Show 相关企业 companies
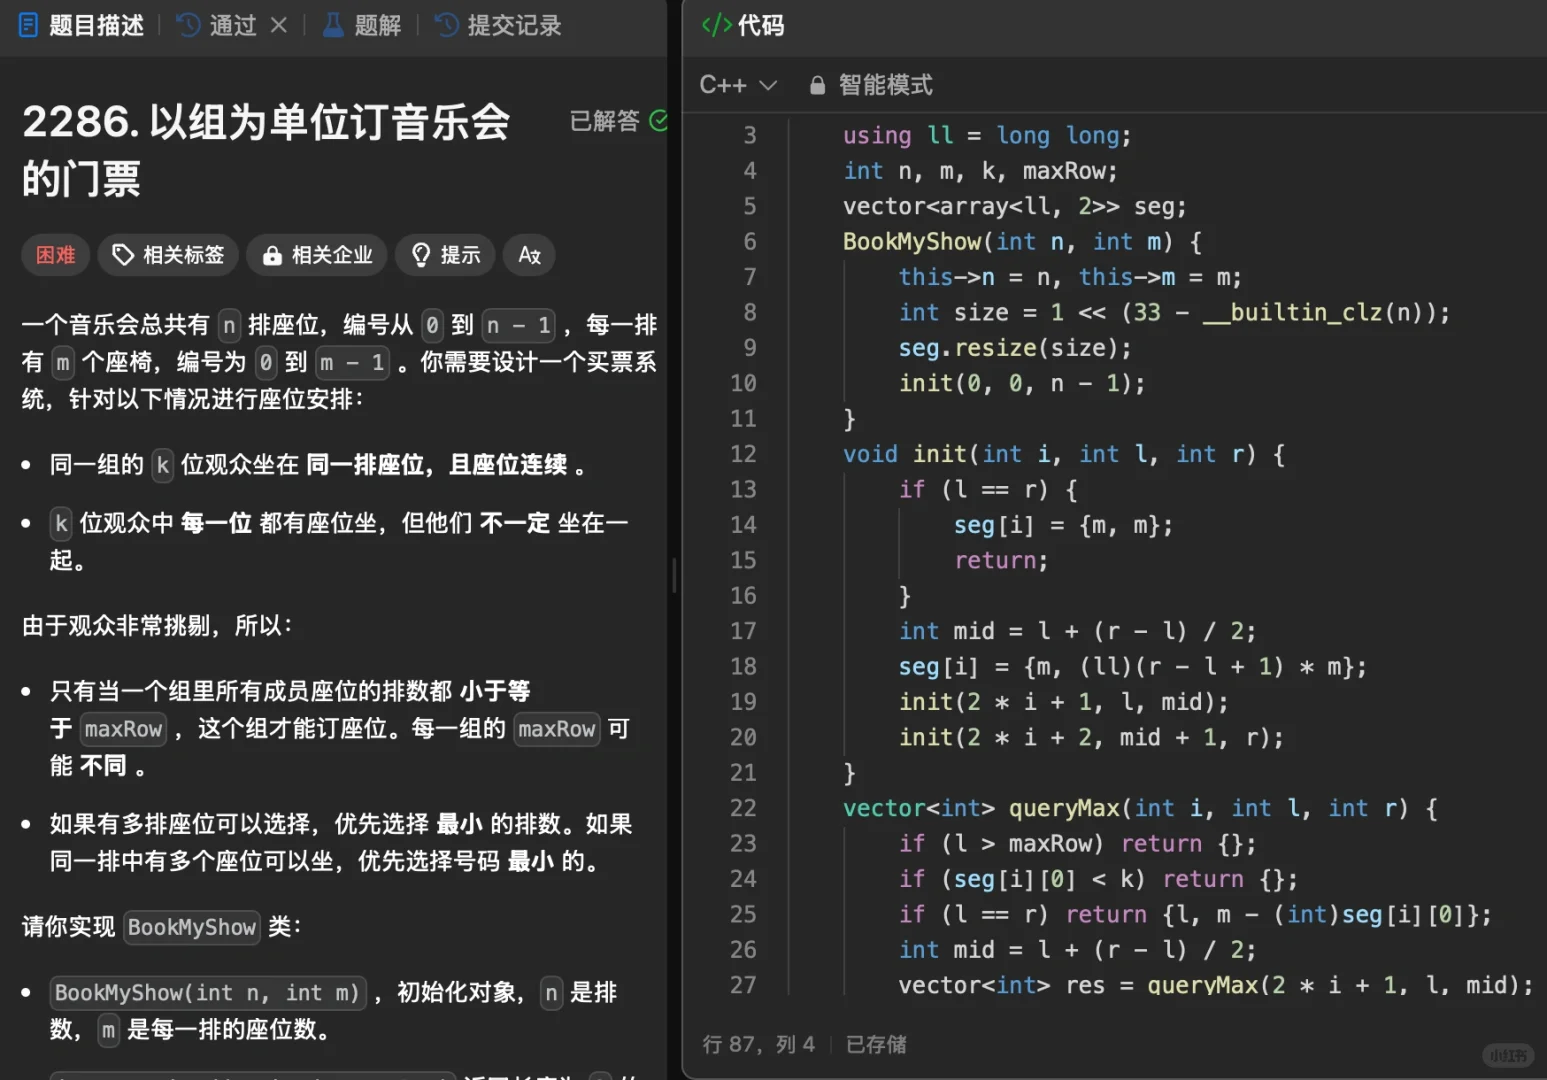 click(x=317, y=255)
